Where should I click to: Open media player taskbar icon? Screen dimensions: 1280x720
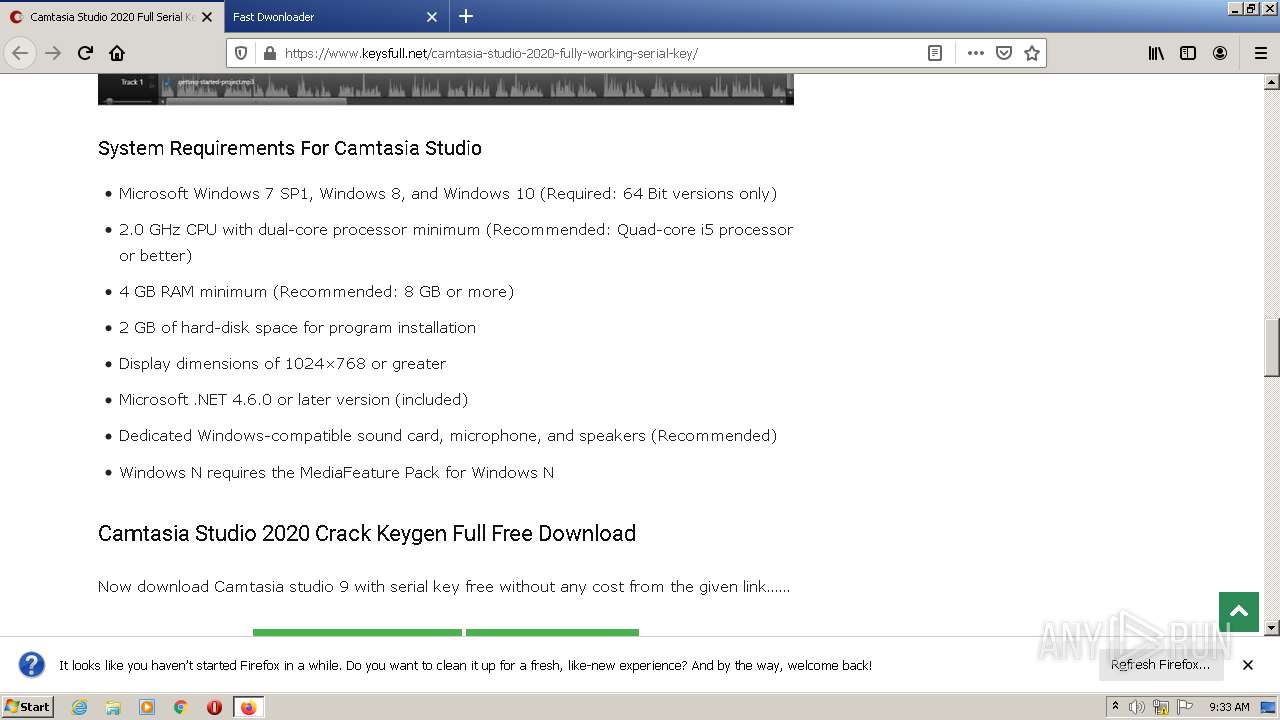pos(147,707)
